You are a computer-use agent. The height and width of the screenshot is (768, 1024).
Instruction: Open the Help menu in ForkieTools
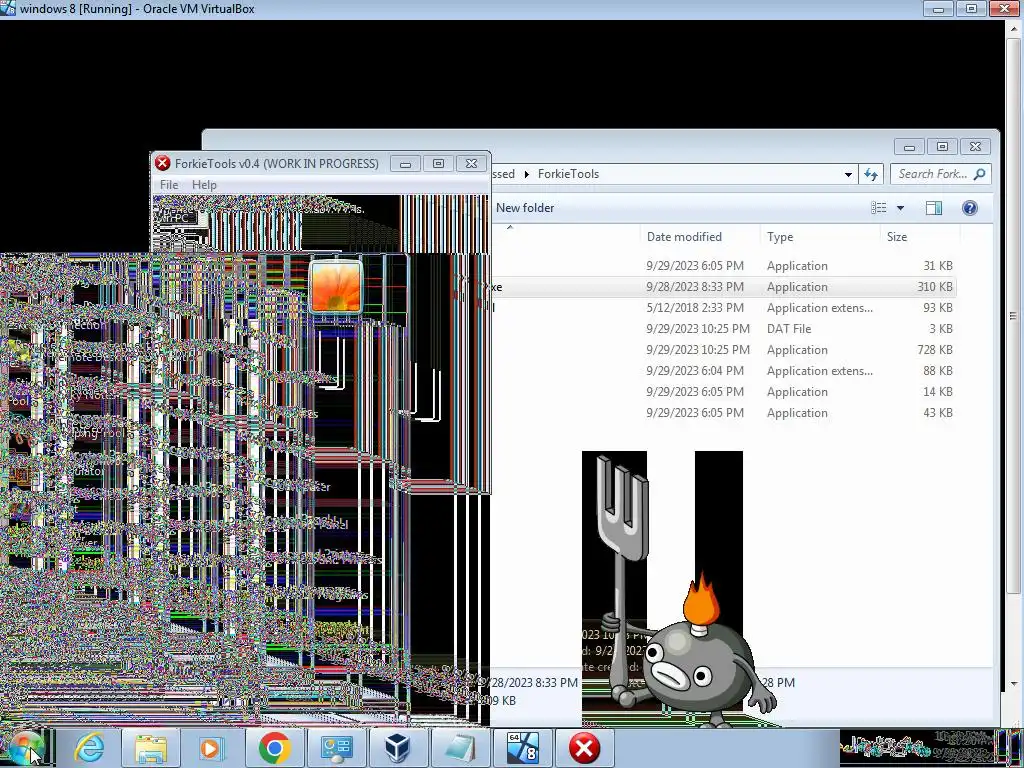click(204, 185)
